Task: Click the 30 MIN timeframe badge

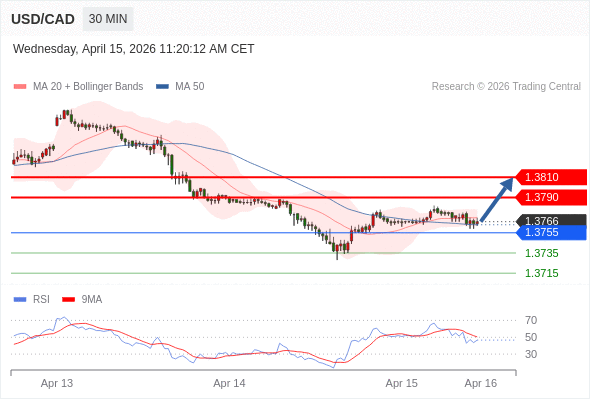Action: [108, 19]
